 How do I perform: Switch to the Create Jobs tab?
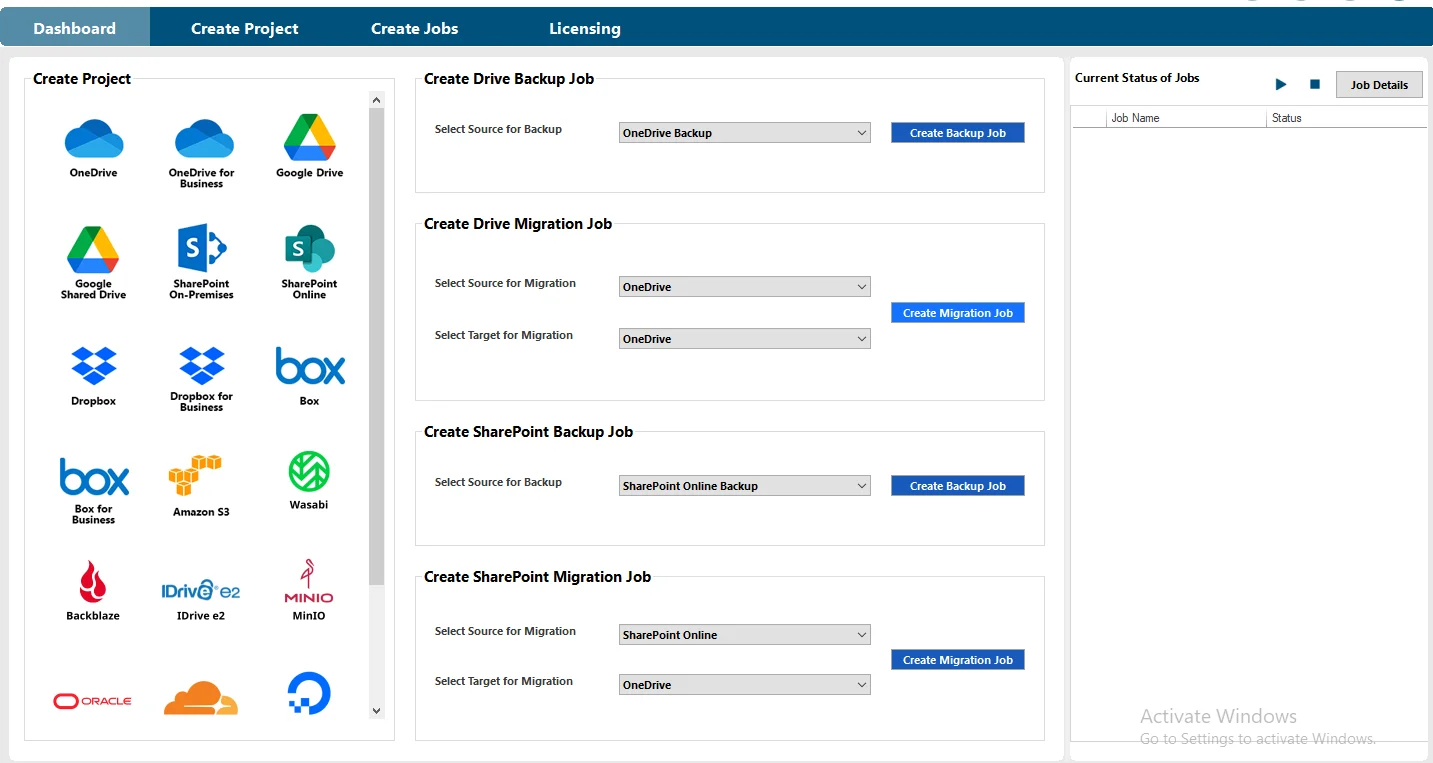(x=415, y=29)
